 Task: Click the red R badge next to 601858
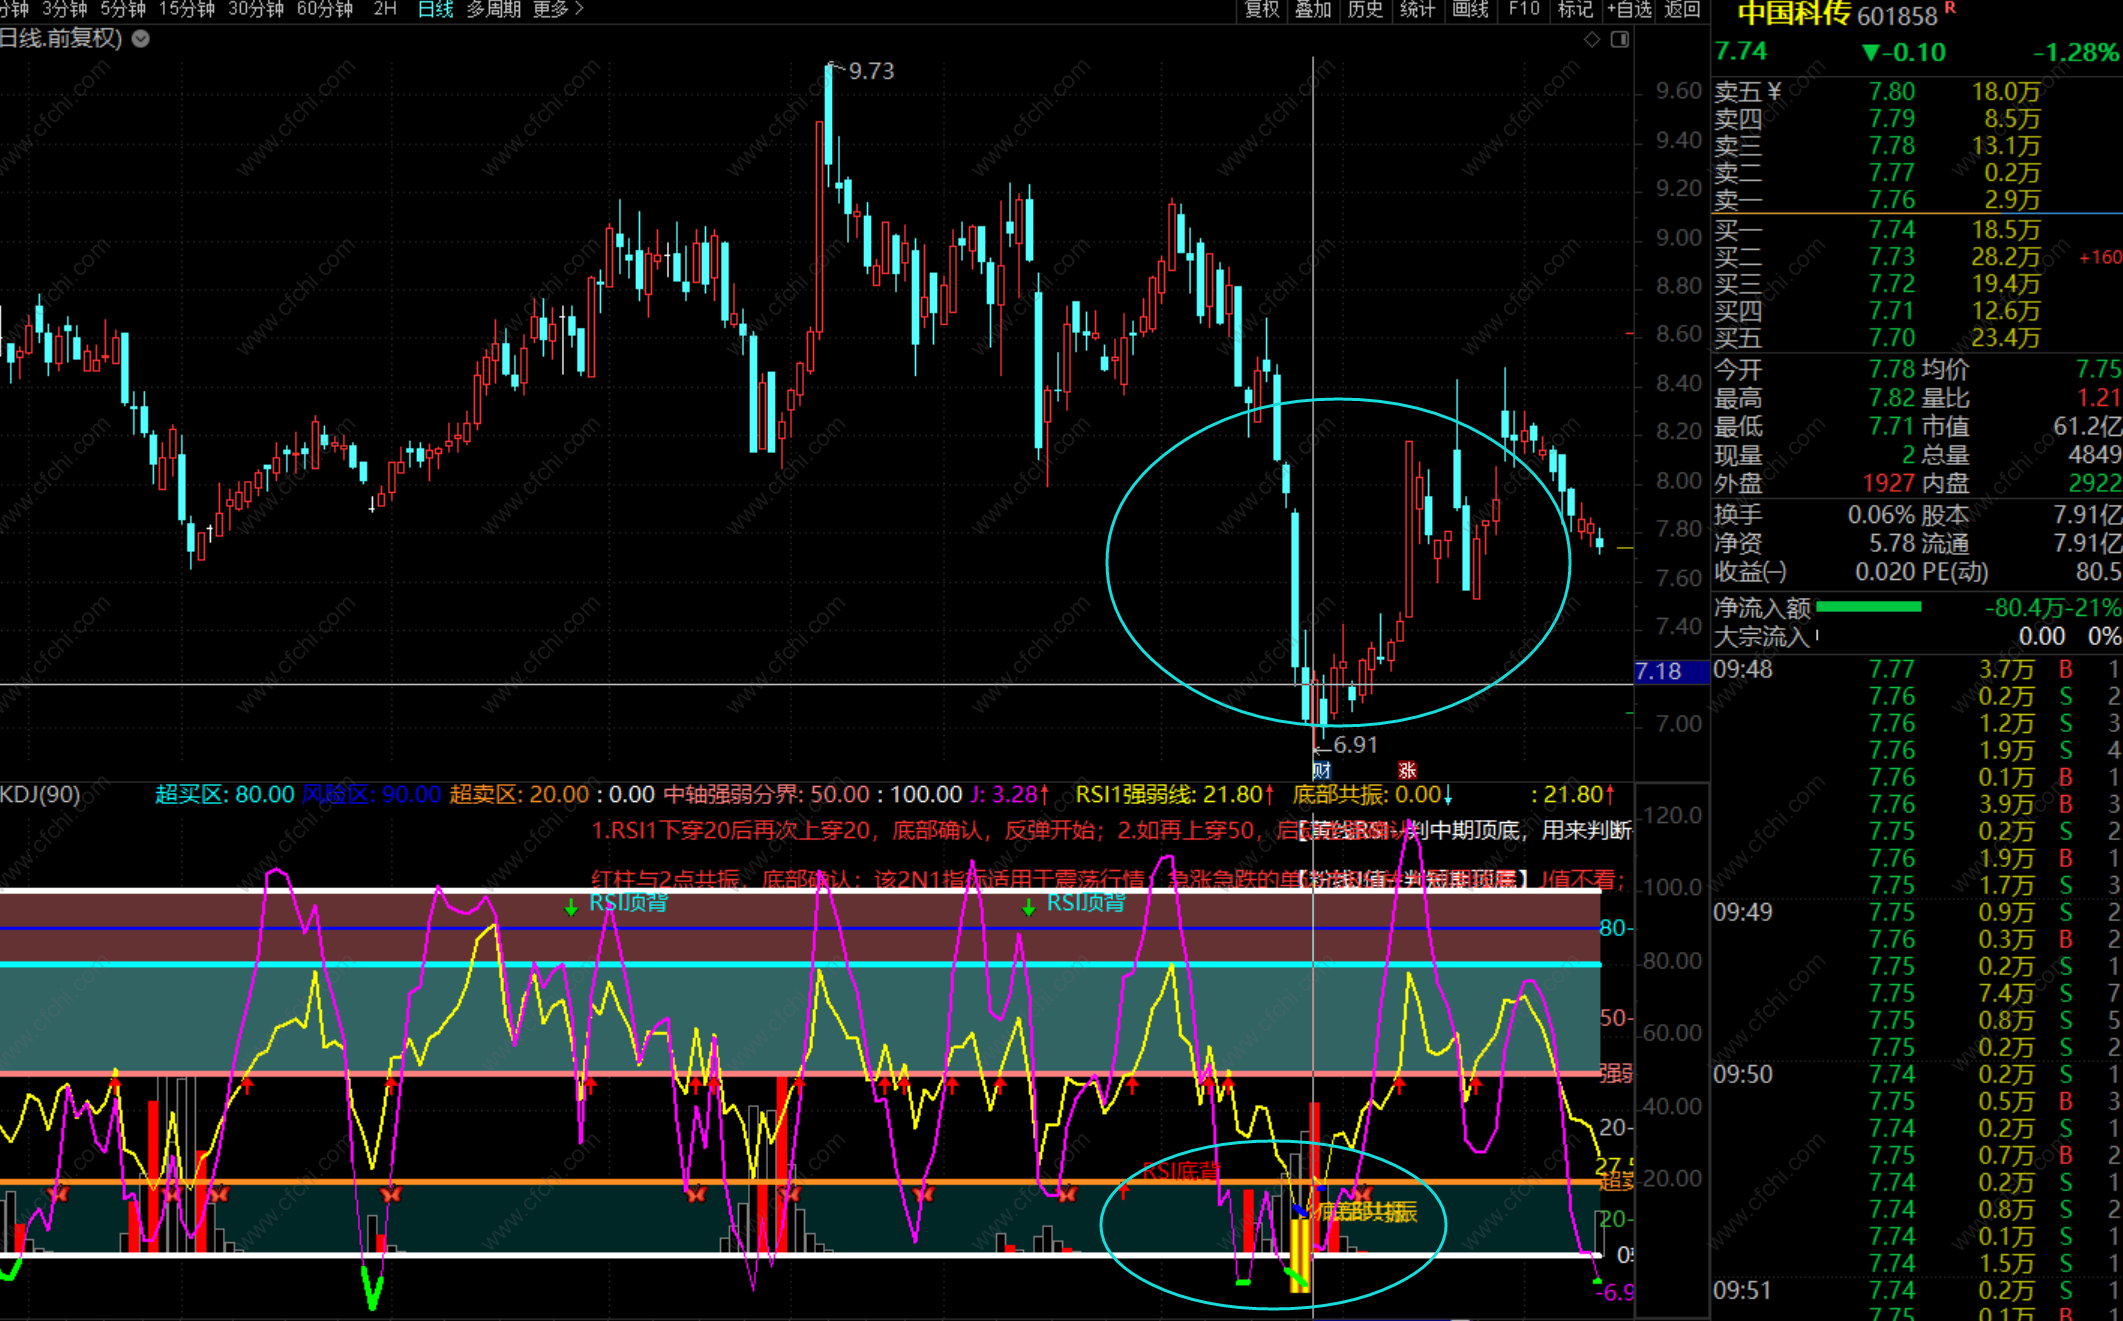coord(1949,9)
